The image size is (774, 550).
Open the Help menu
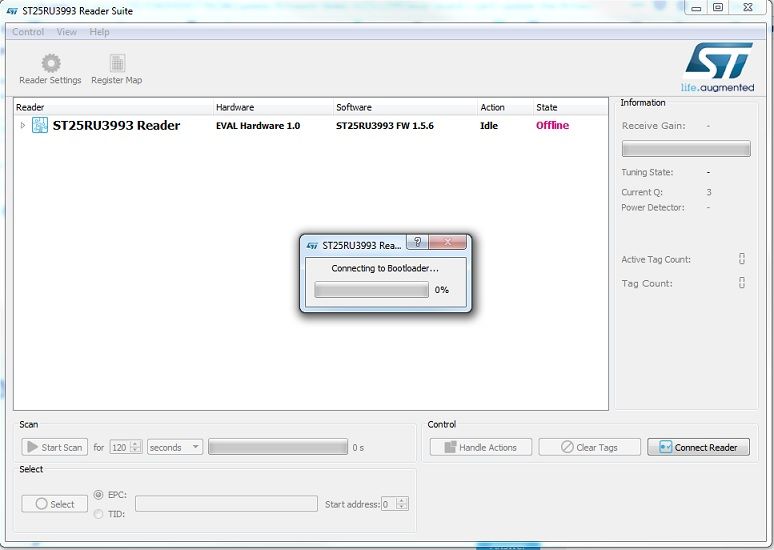click(99, 32)
